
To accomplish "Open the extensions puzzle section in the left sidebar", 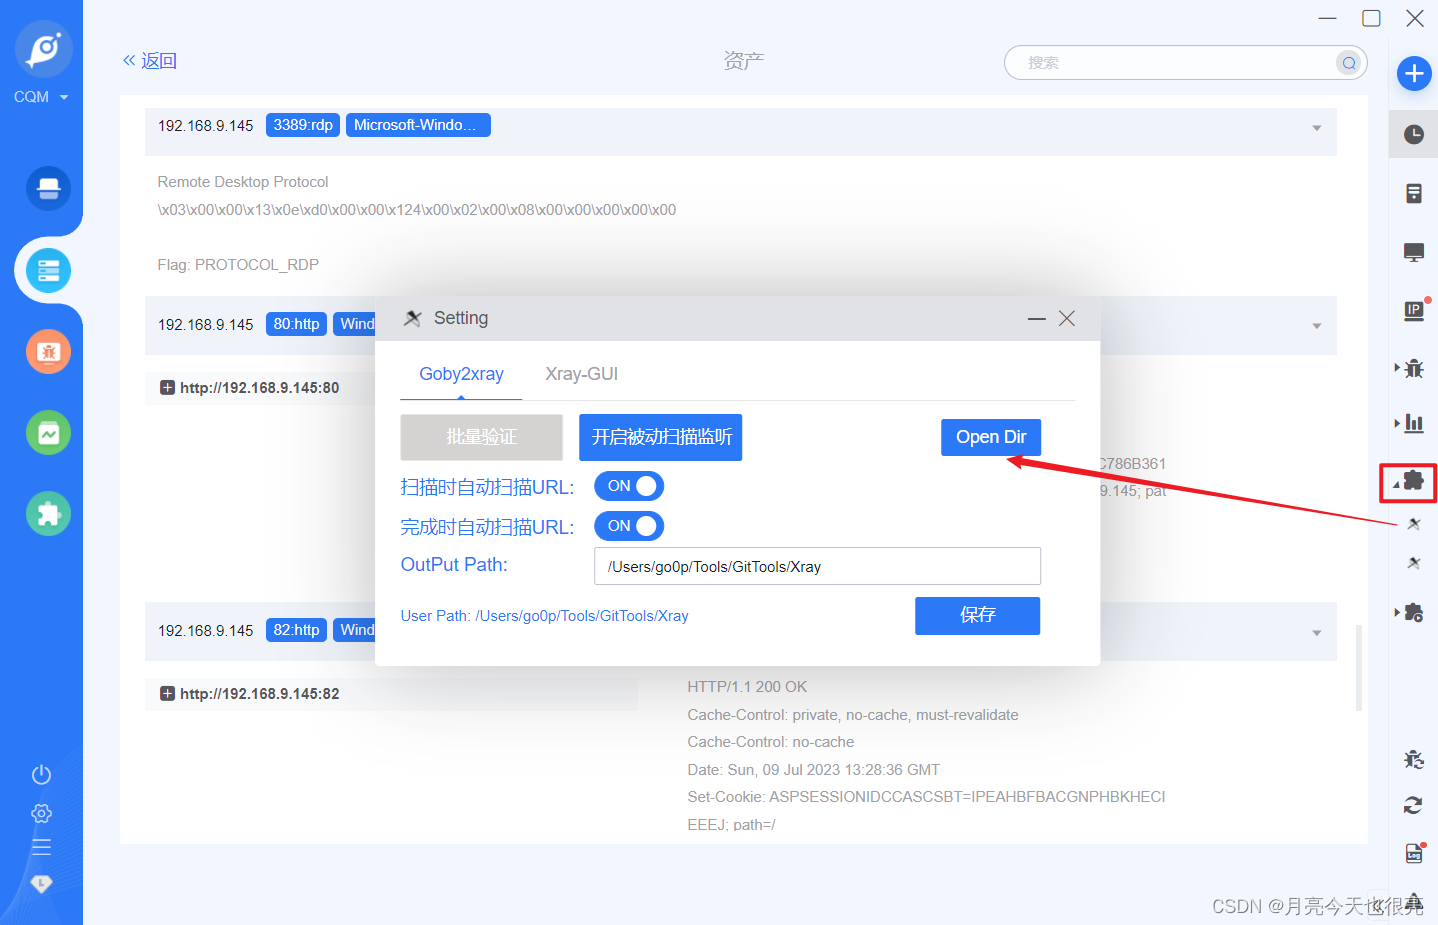I will point(48,514).
